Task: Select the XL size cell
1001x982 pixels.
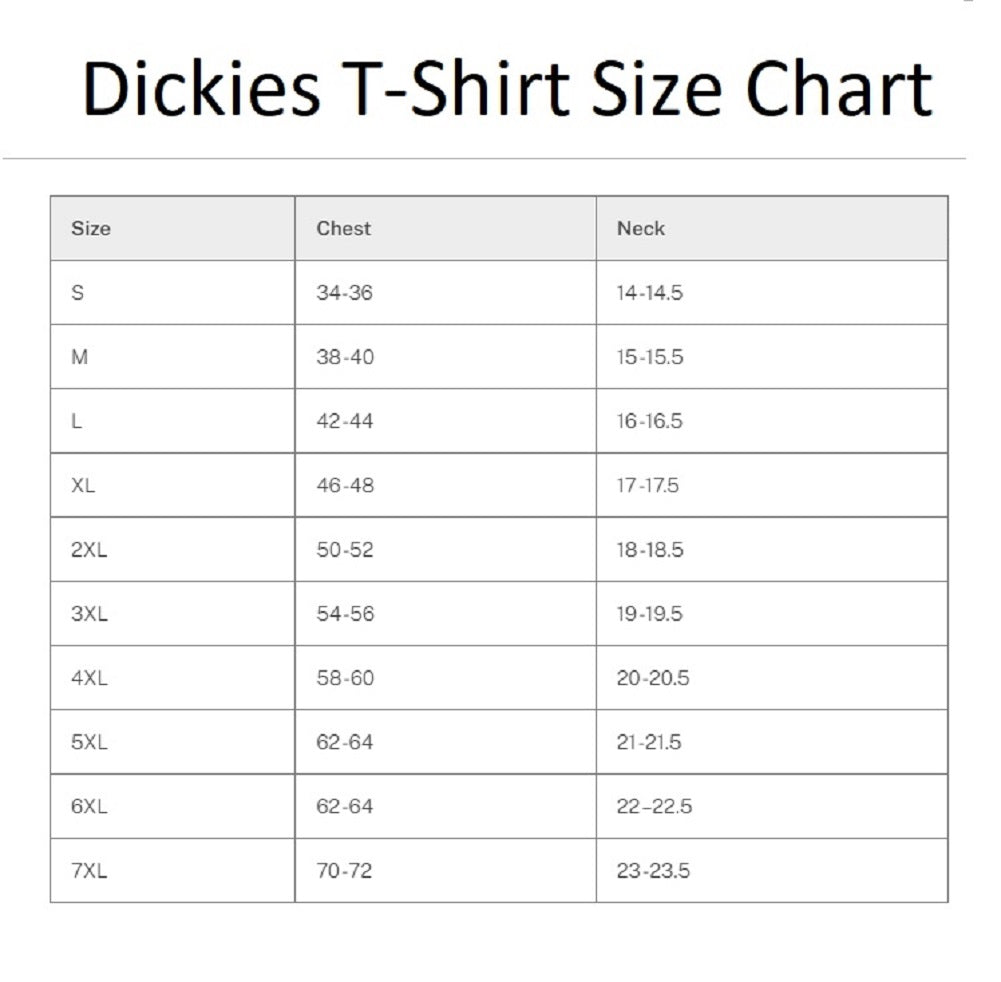Action: 84,485
